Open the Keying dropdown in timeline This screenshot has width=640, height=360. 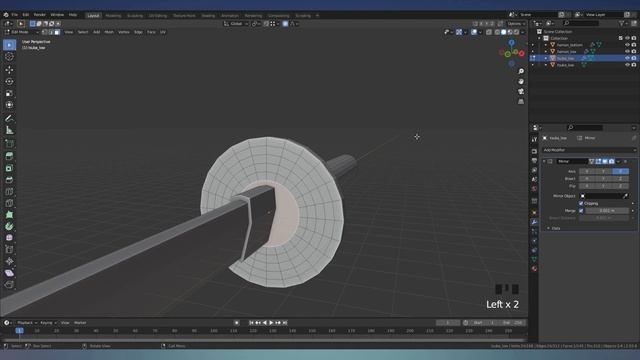click(x=48, y=323)
